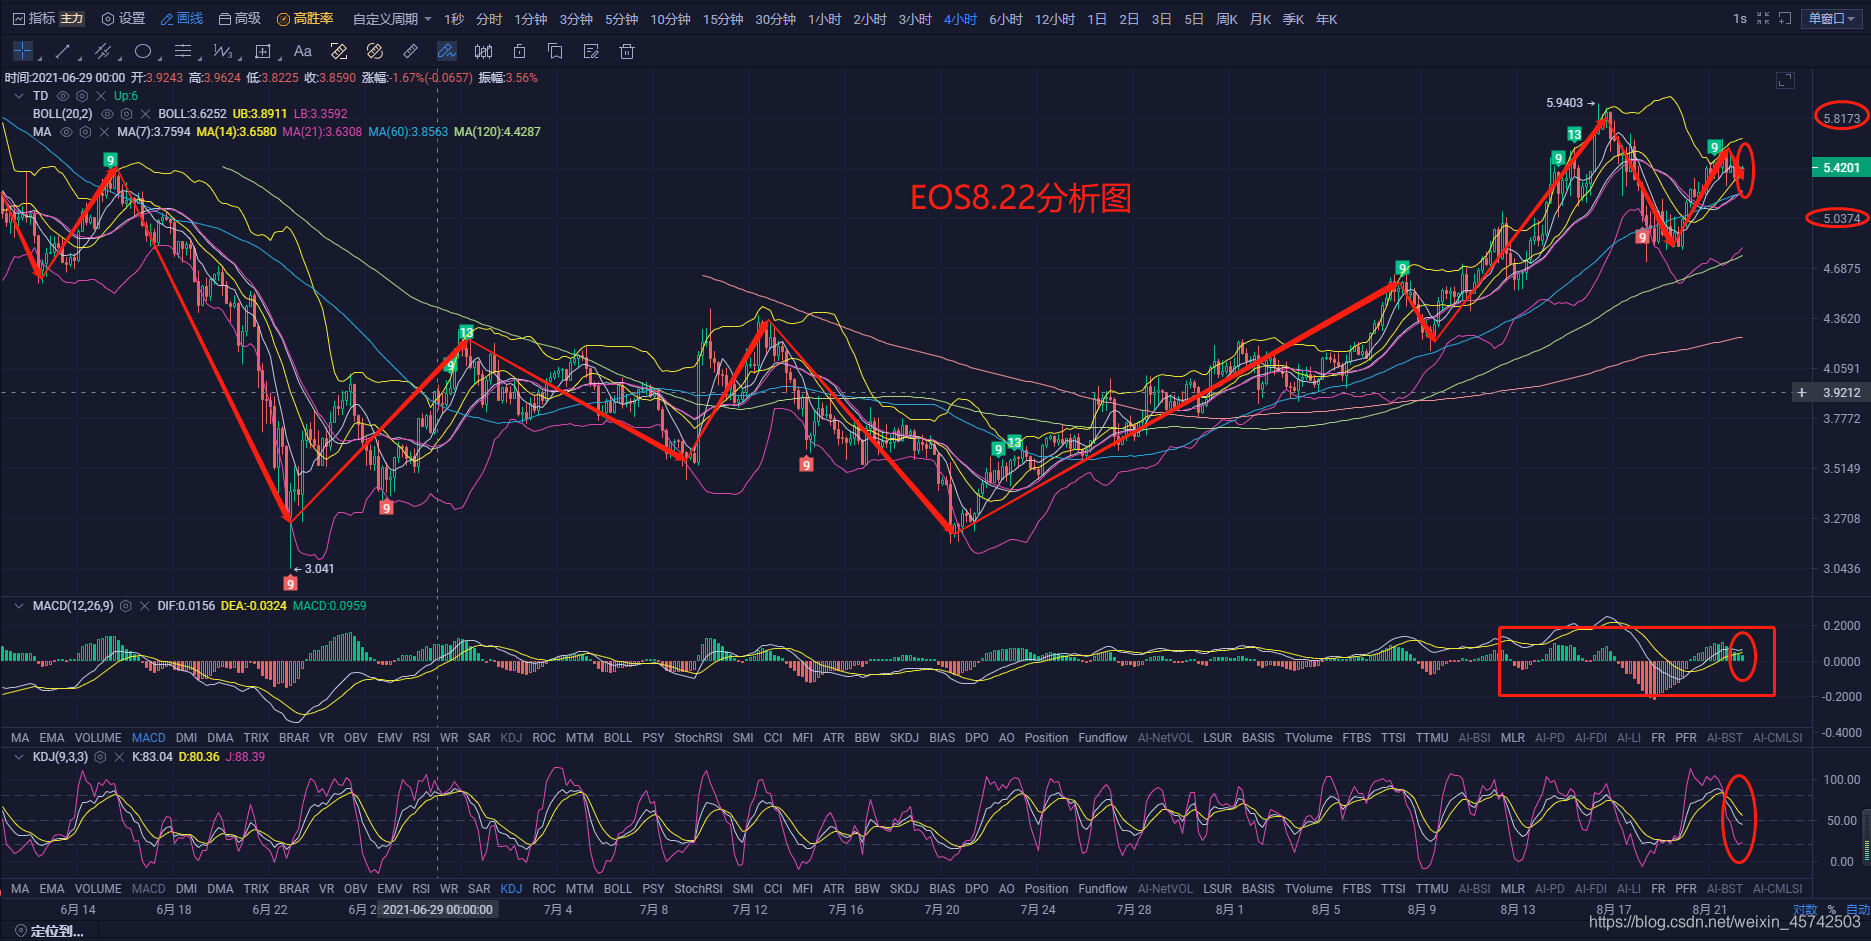Select the trend line drawing tool
Viewport: 1871px width, 941px height.
62,51
